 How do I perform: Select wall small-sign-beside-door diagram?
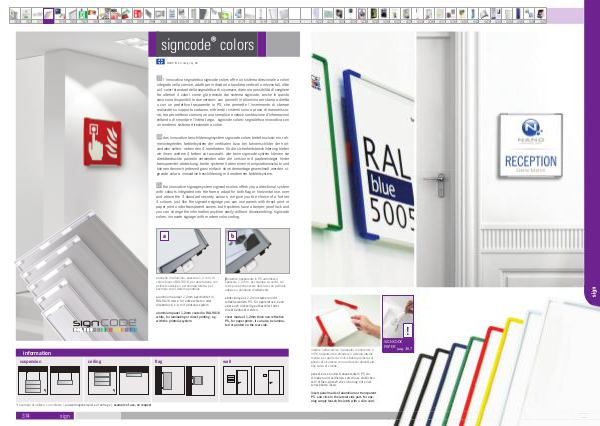point(269,380)
